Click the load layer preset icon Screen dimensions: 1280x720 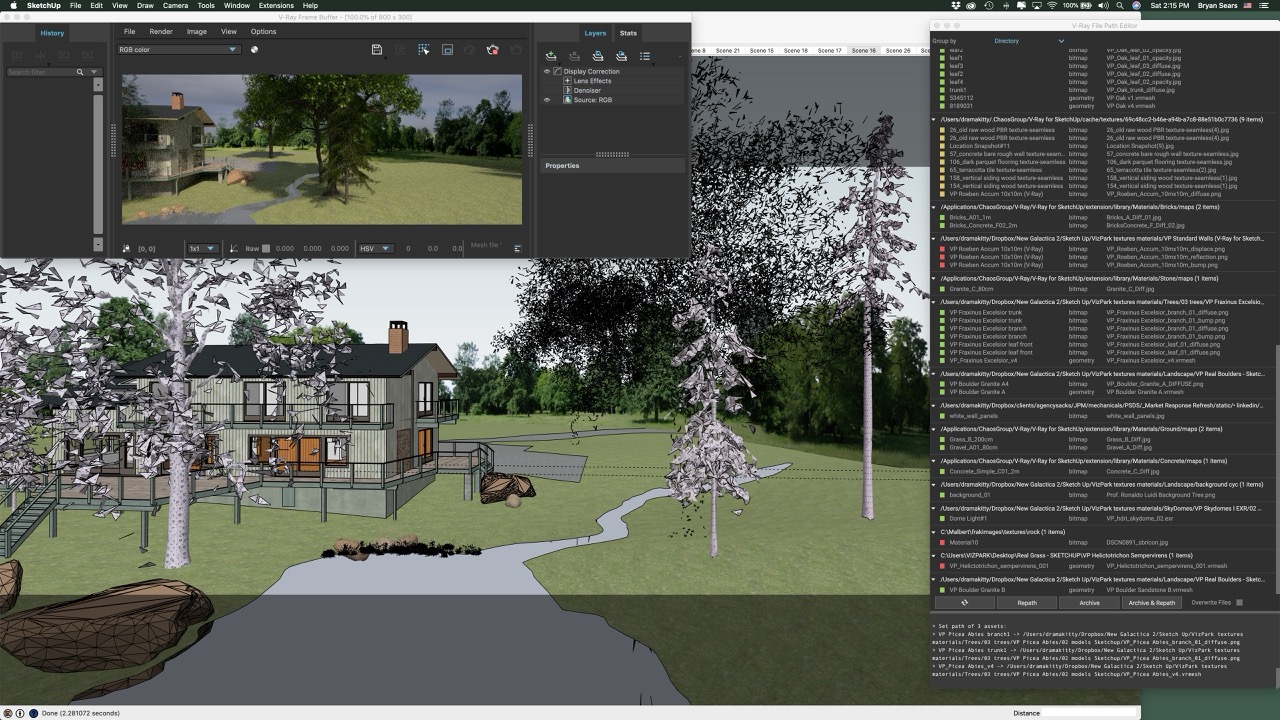[621, 56]
